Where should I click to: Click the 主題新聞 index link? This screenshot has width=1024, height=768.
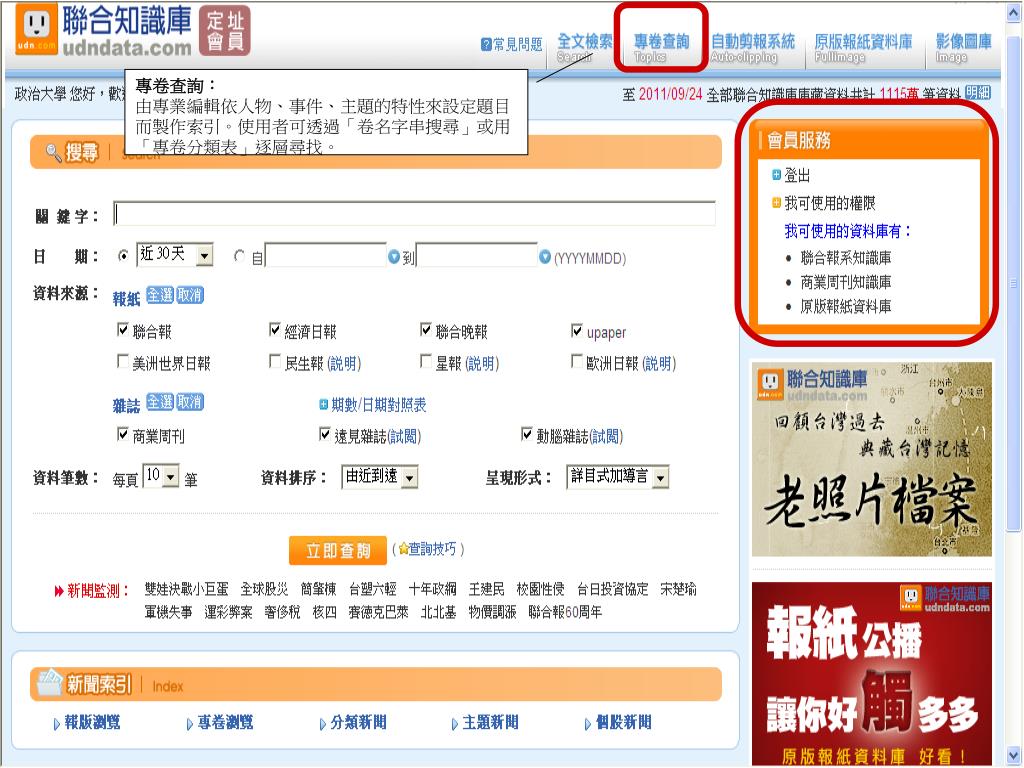[490, 722]
